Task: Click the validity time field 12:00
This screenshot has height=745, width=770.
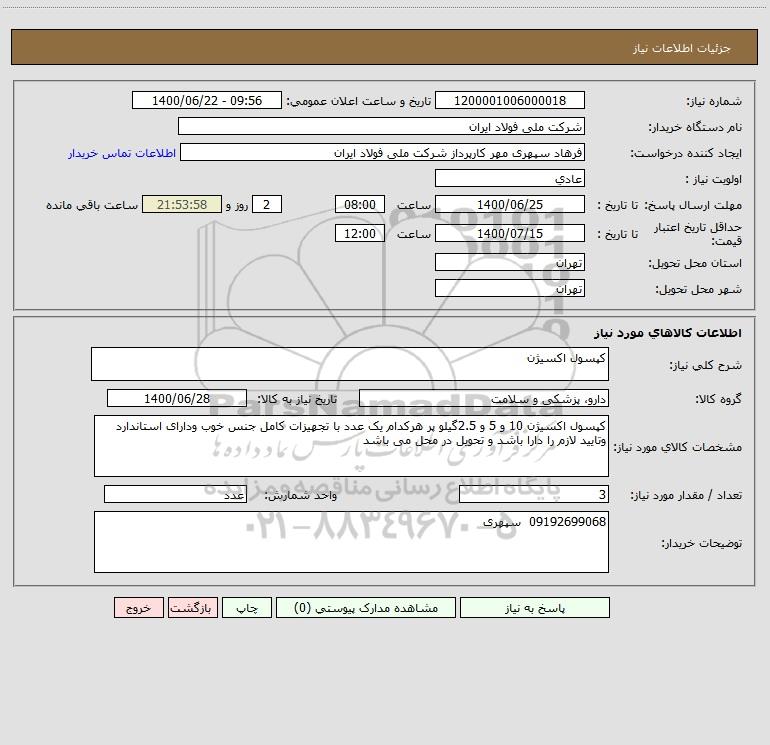Action: (x=359, y=233)
